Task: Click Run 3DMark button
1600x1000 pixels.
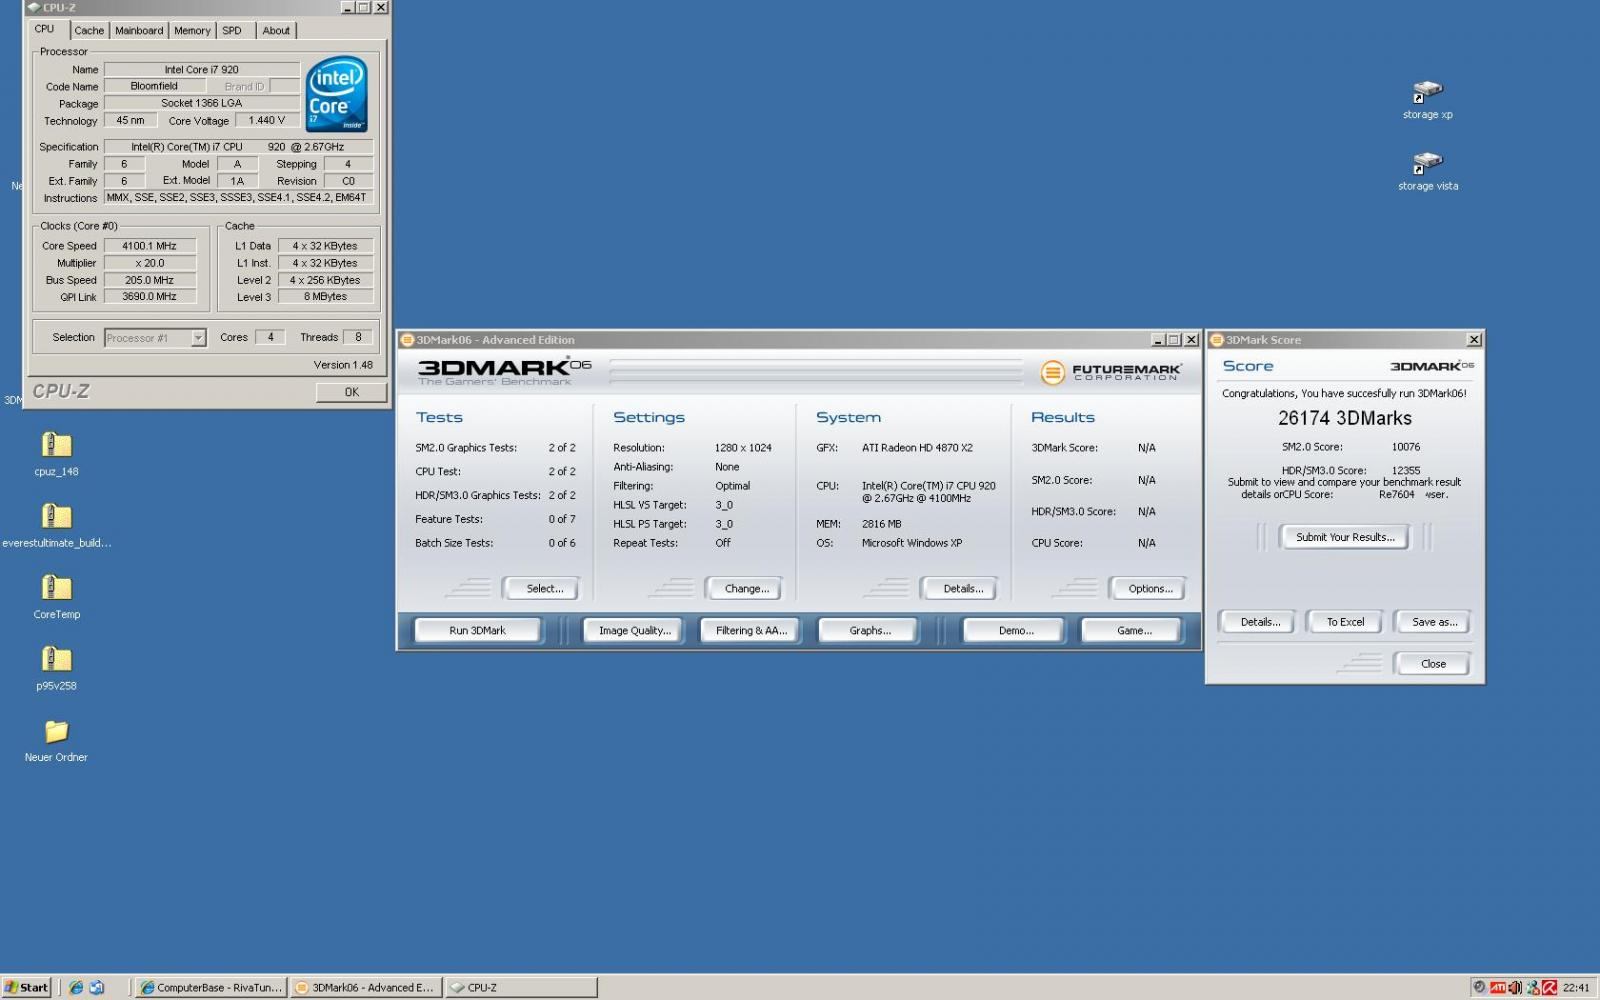Action: [x=478, y=631]
